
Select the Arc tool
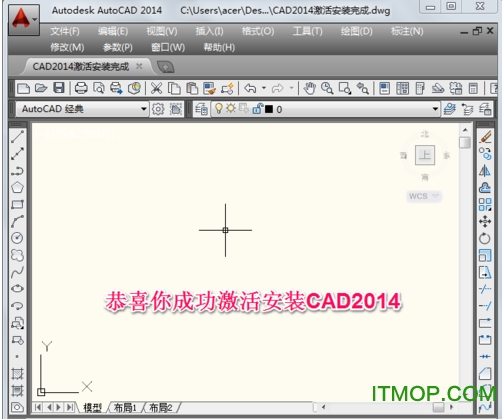[x=17, y=221]
